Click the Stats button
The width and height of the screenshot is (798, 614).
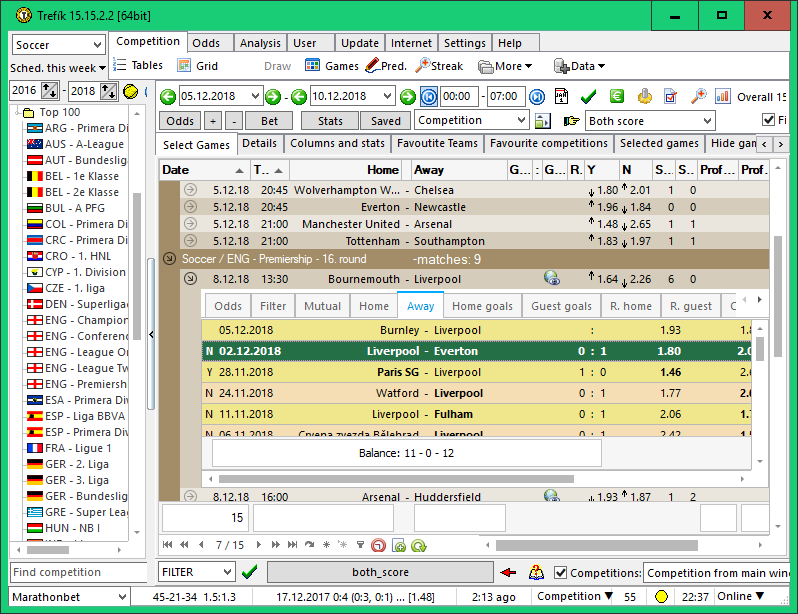[x=330, y=121]
